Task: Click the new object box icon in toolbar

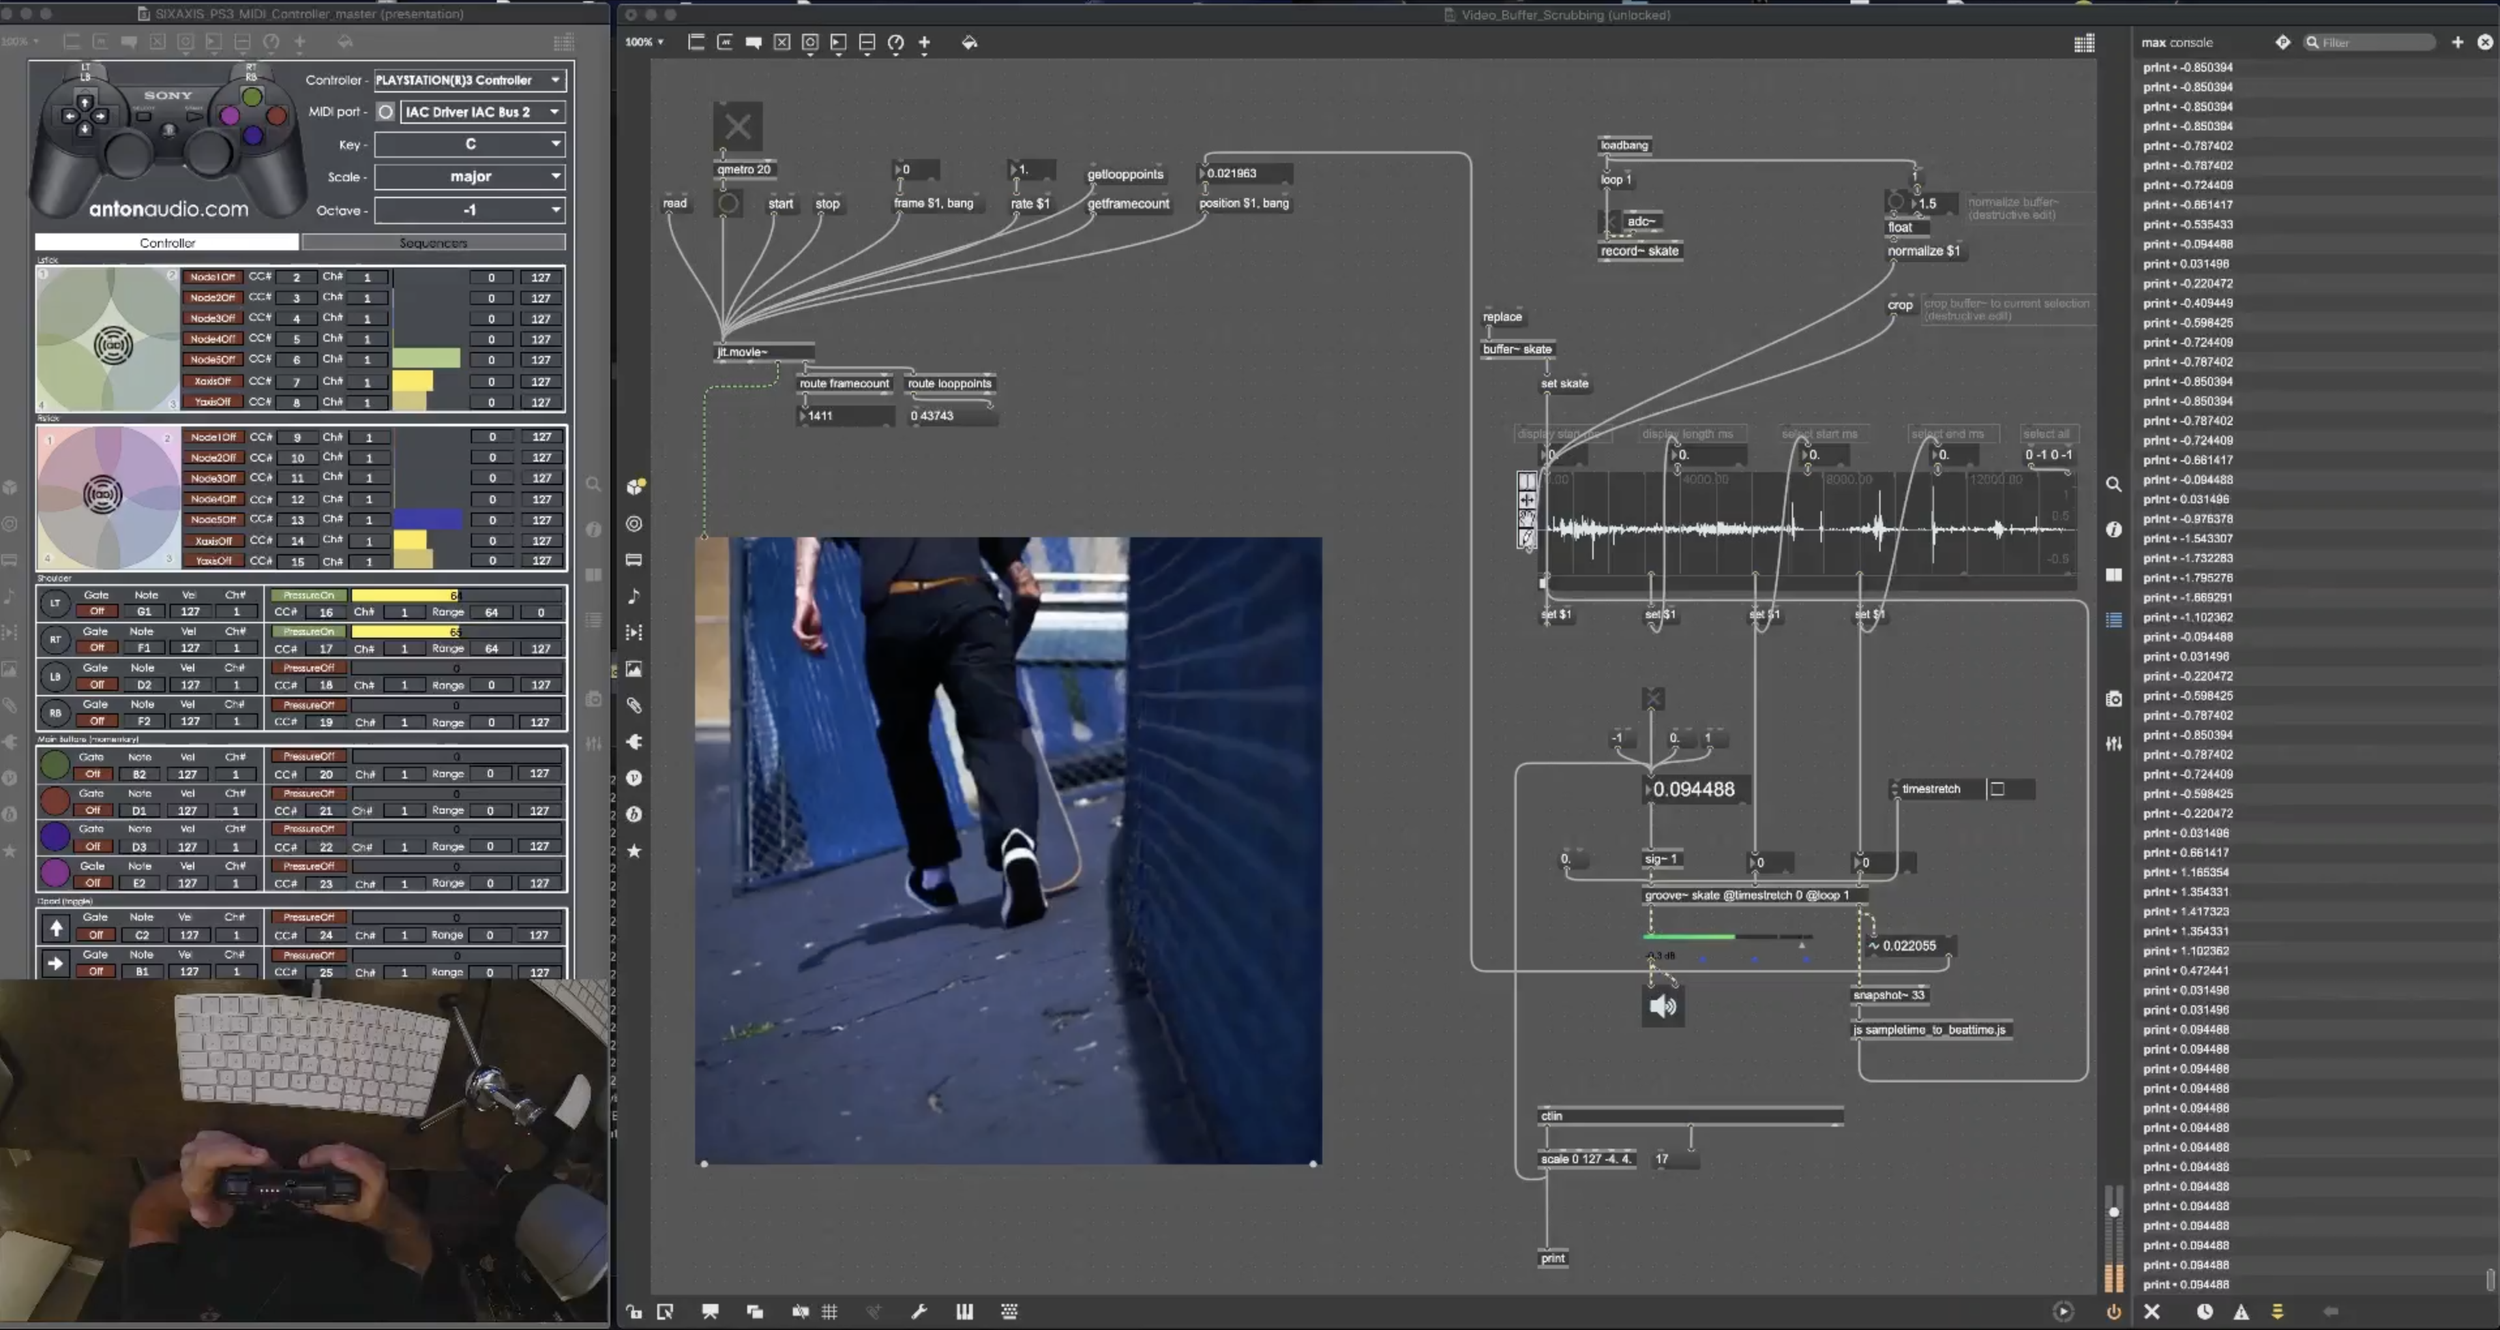Action: pyautogui.click(x=696, y=43)
